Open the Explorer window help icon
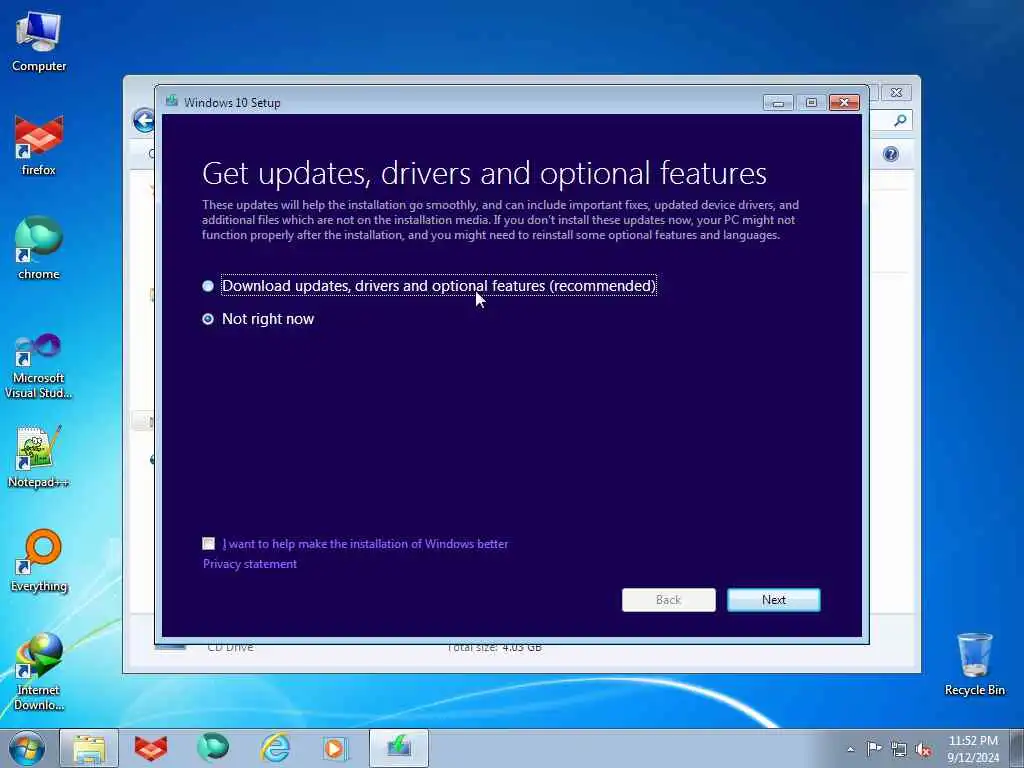This screenshot has width=1024, height=768. (891, 154)
